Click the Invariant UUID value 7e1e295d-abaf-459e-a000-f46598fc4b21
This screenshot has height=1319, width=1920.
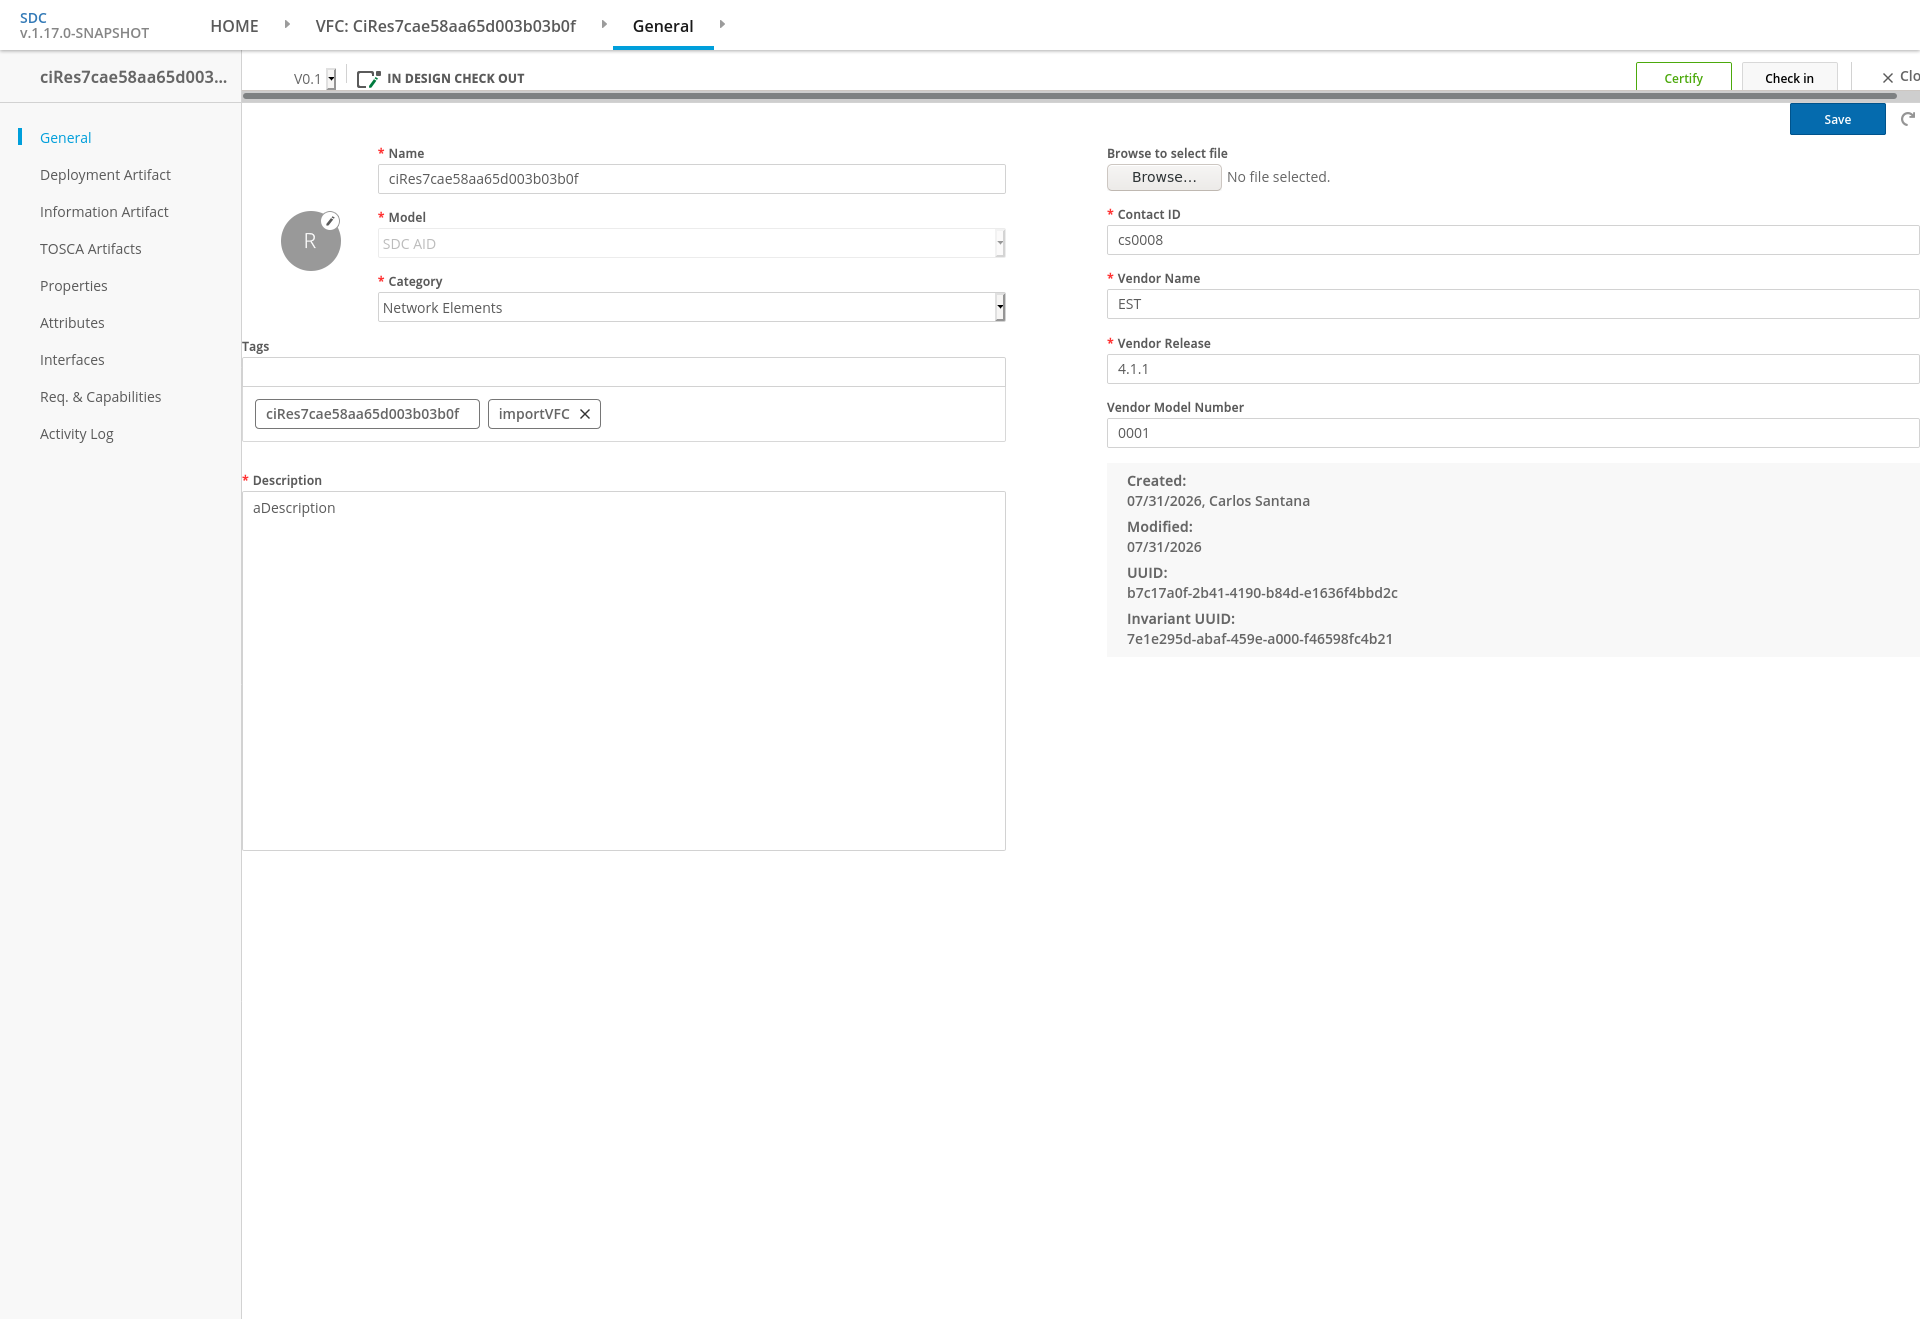(x=1260, y=639)
